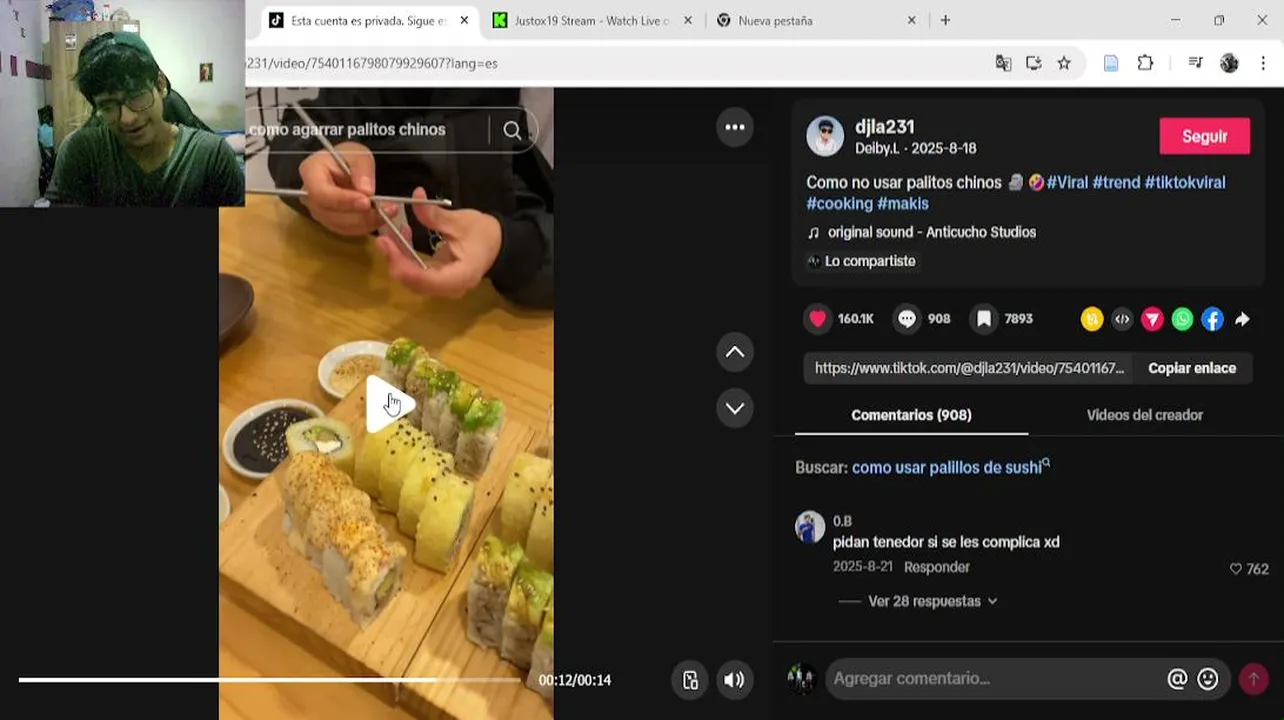Share the video to WhatsApp

(x=1182, y=319)
